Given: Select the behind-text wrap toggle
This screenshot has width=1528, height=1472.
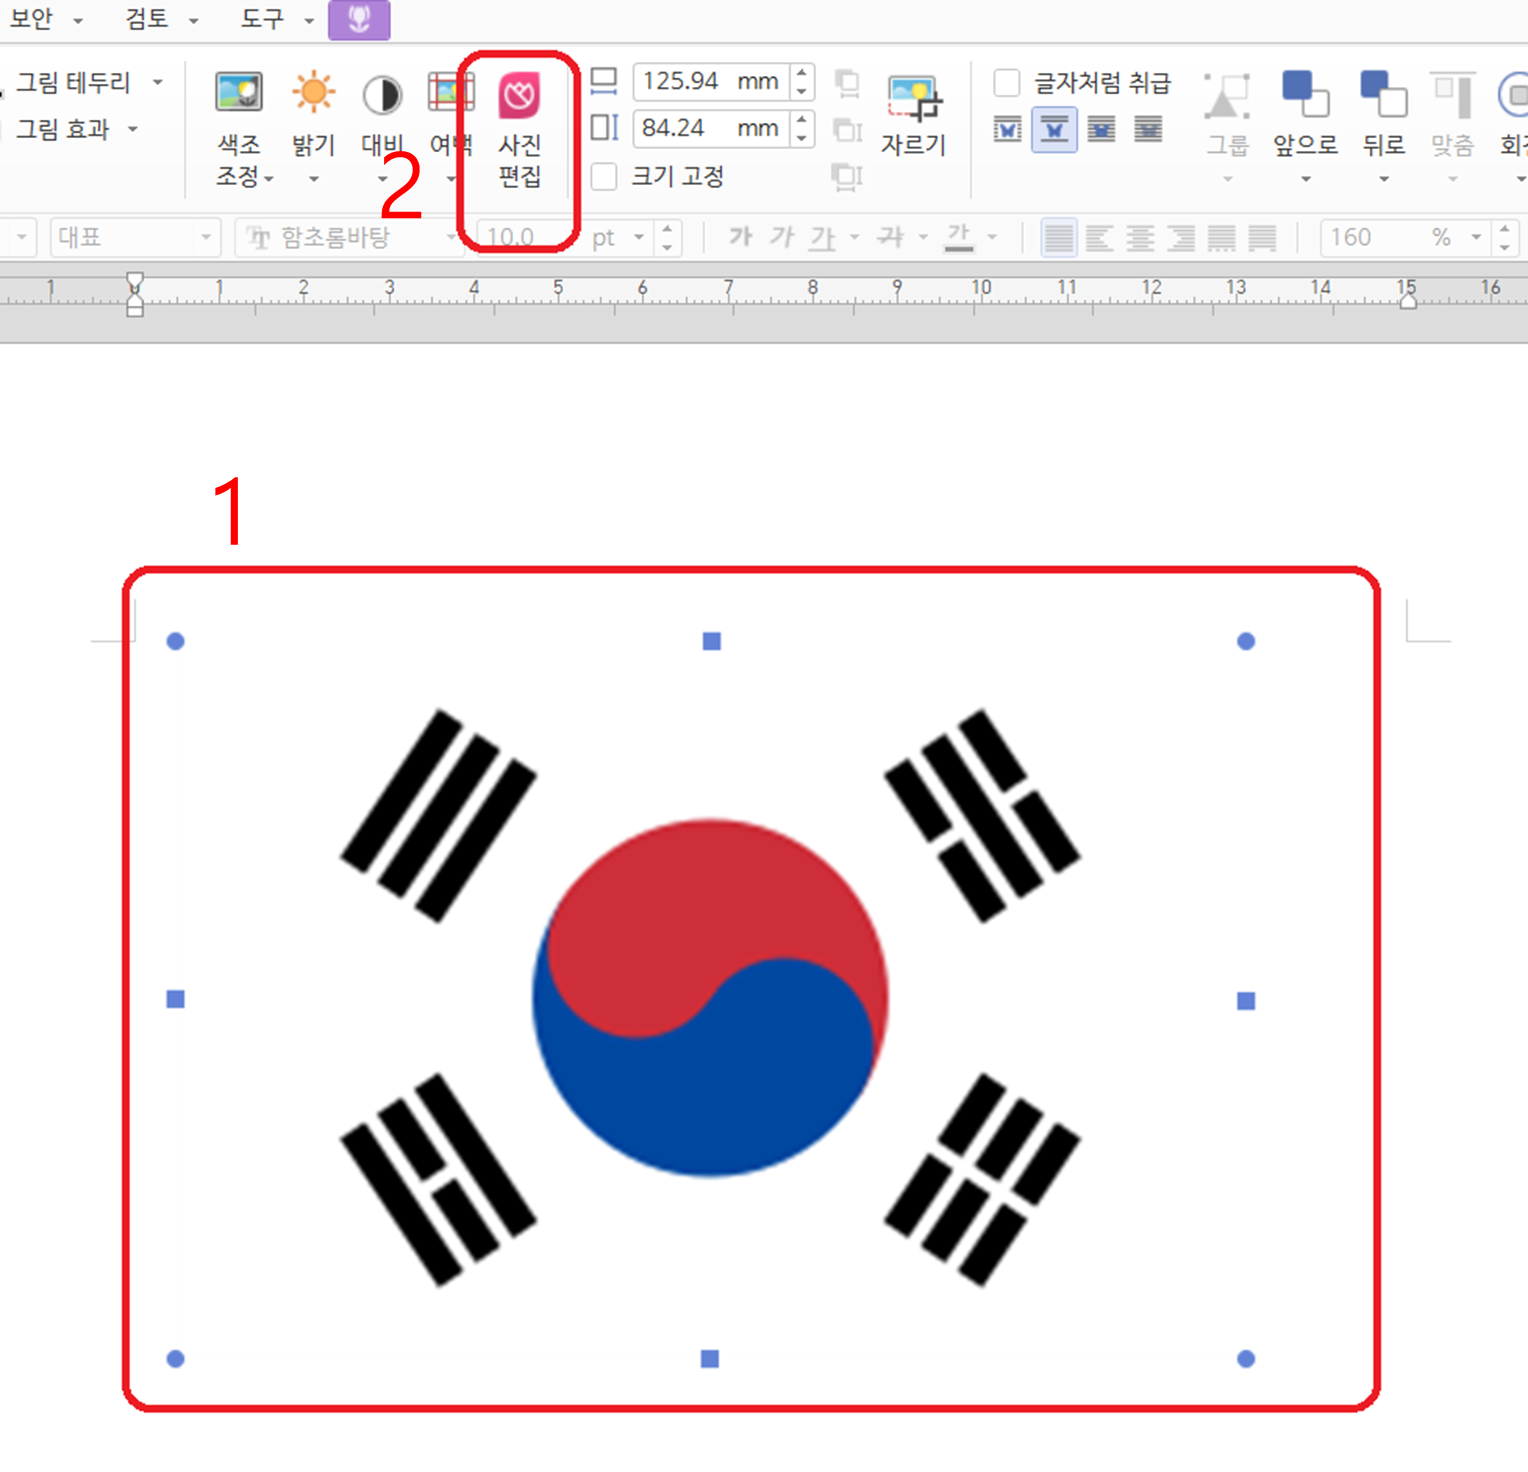Looking at the screenshot, I should [x=1148, y=129].
